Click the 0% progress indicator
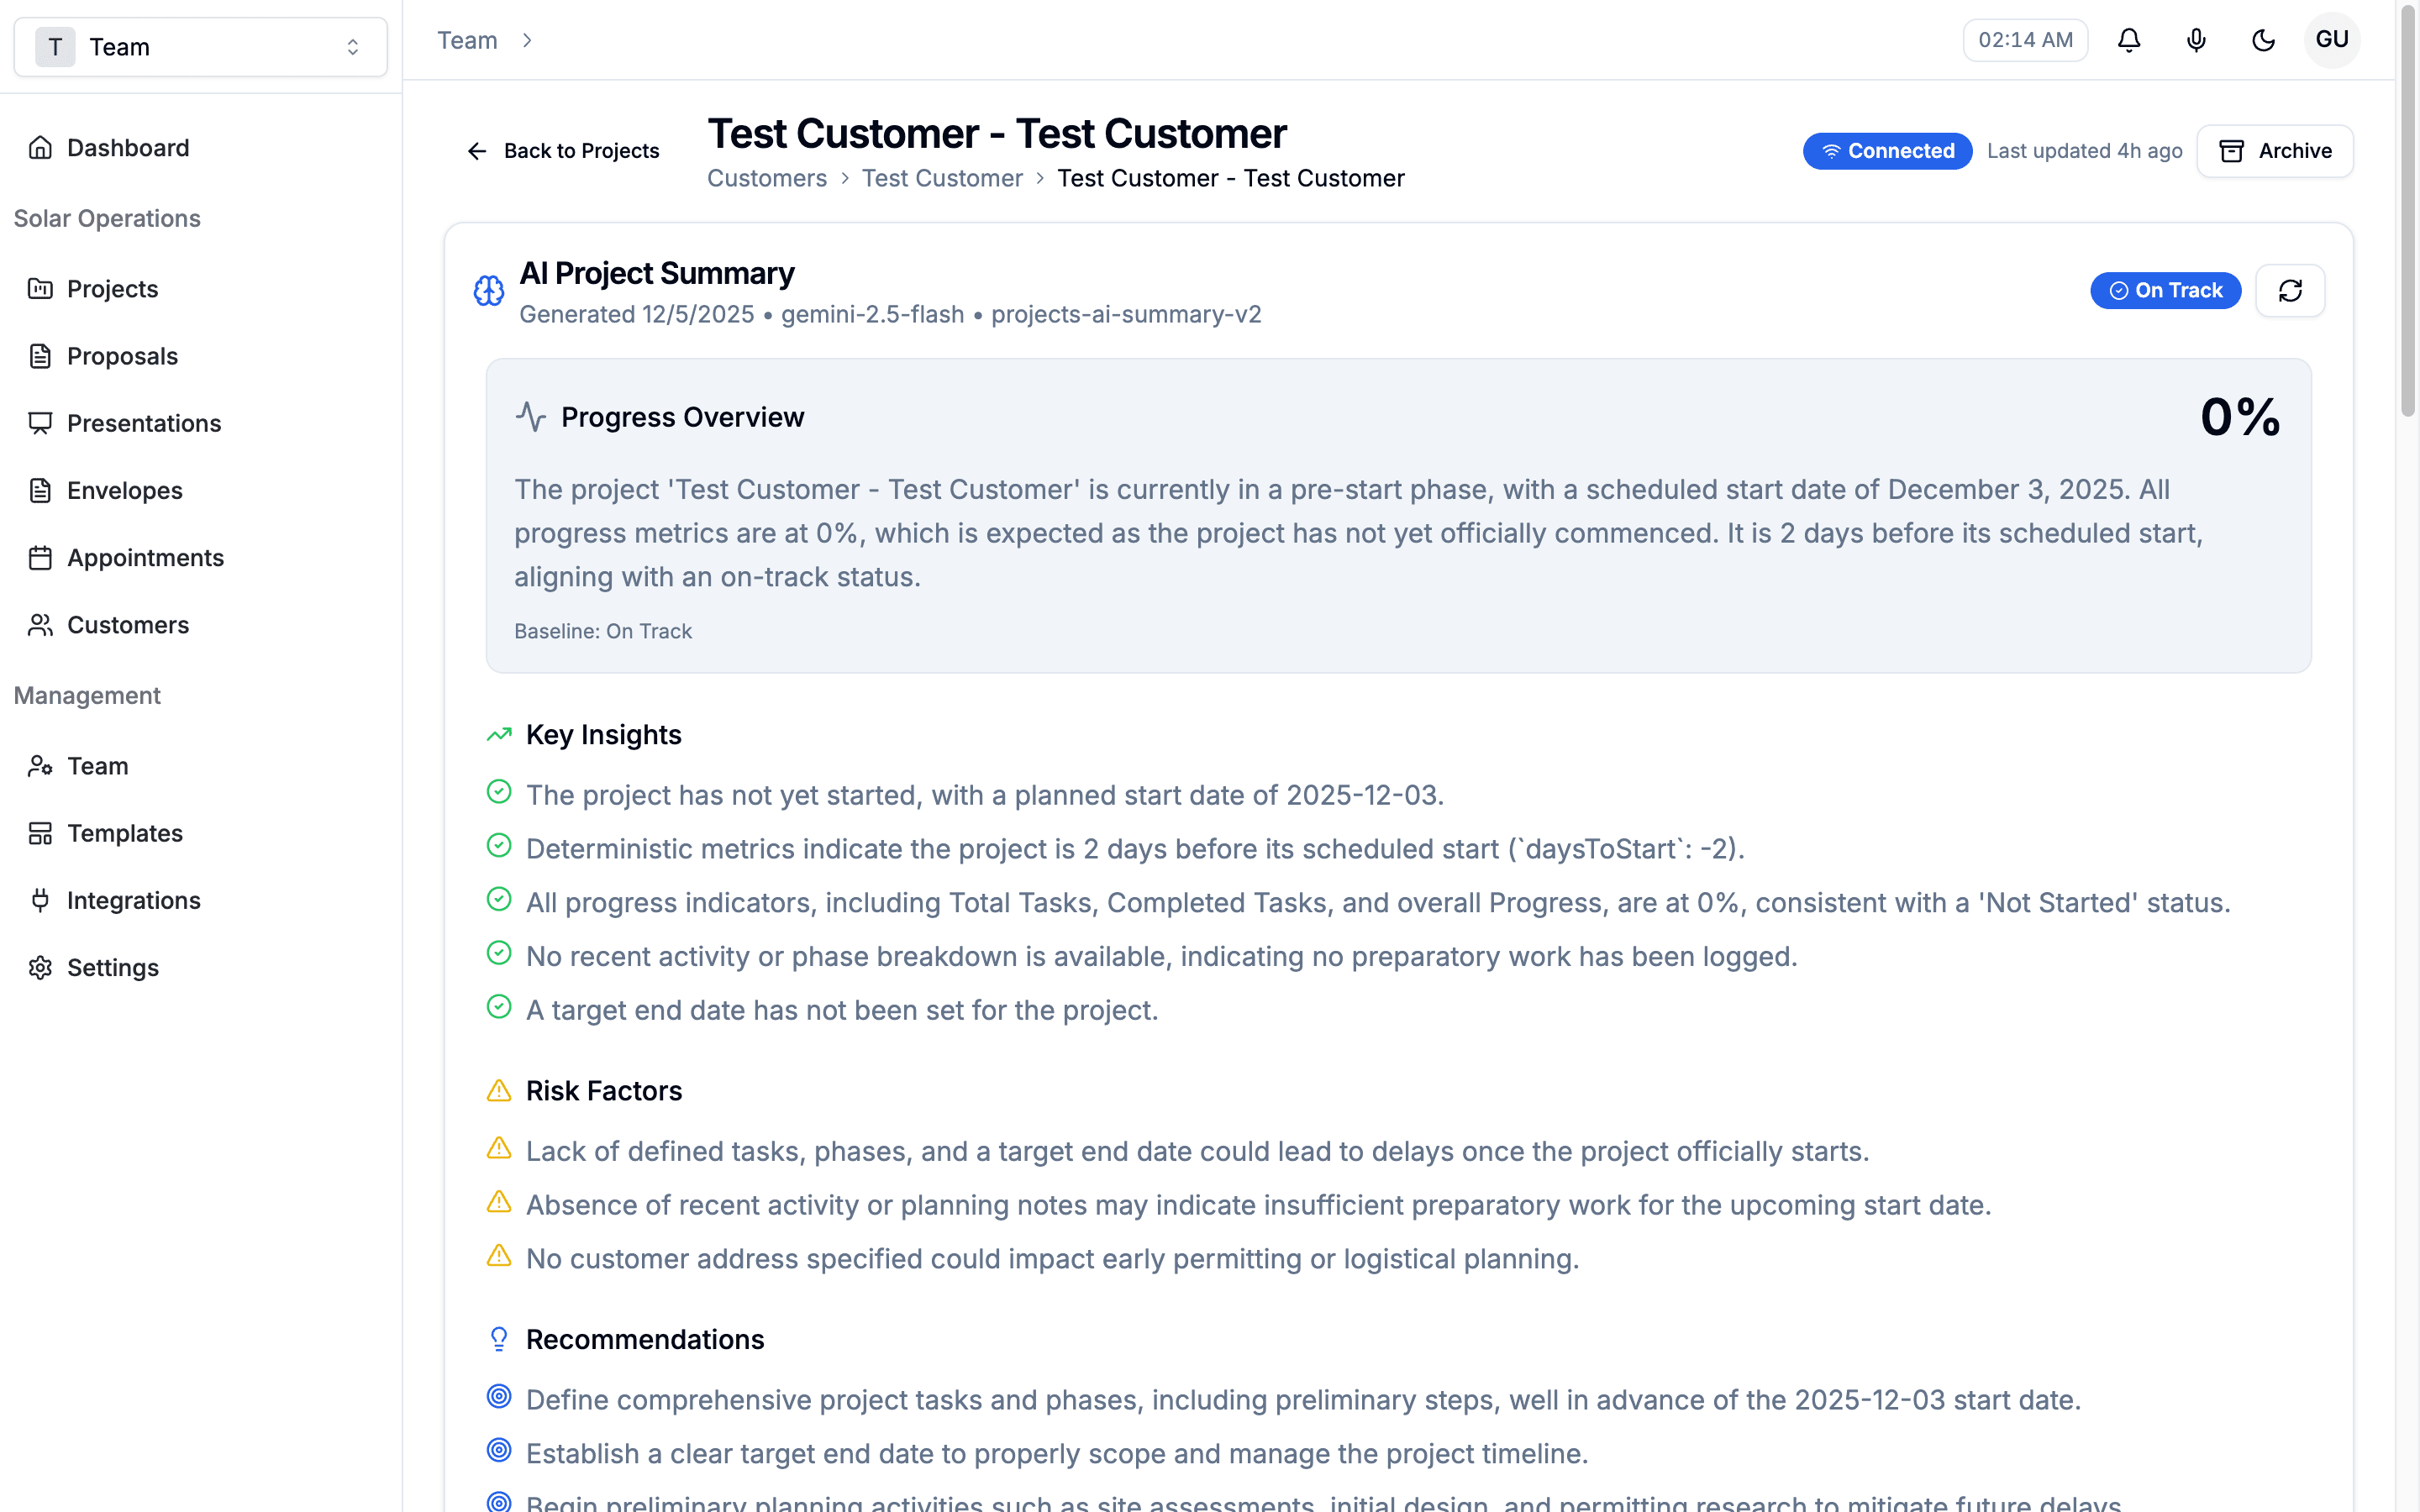 tap(2240, 416)
